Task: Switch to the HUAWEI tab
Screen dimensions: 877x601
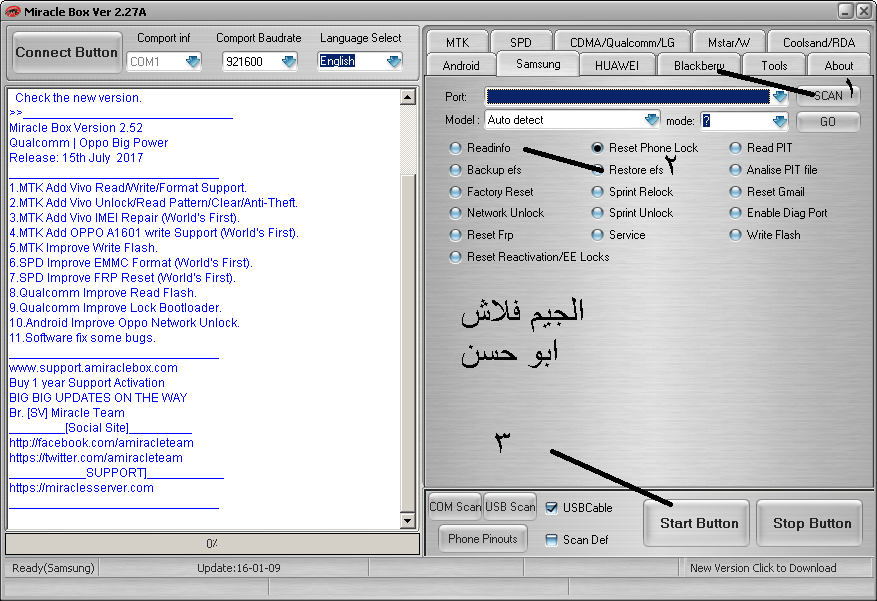Action: pos(617,65)
